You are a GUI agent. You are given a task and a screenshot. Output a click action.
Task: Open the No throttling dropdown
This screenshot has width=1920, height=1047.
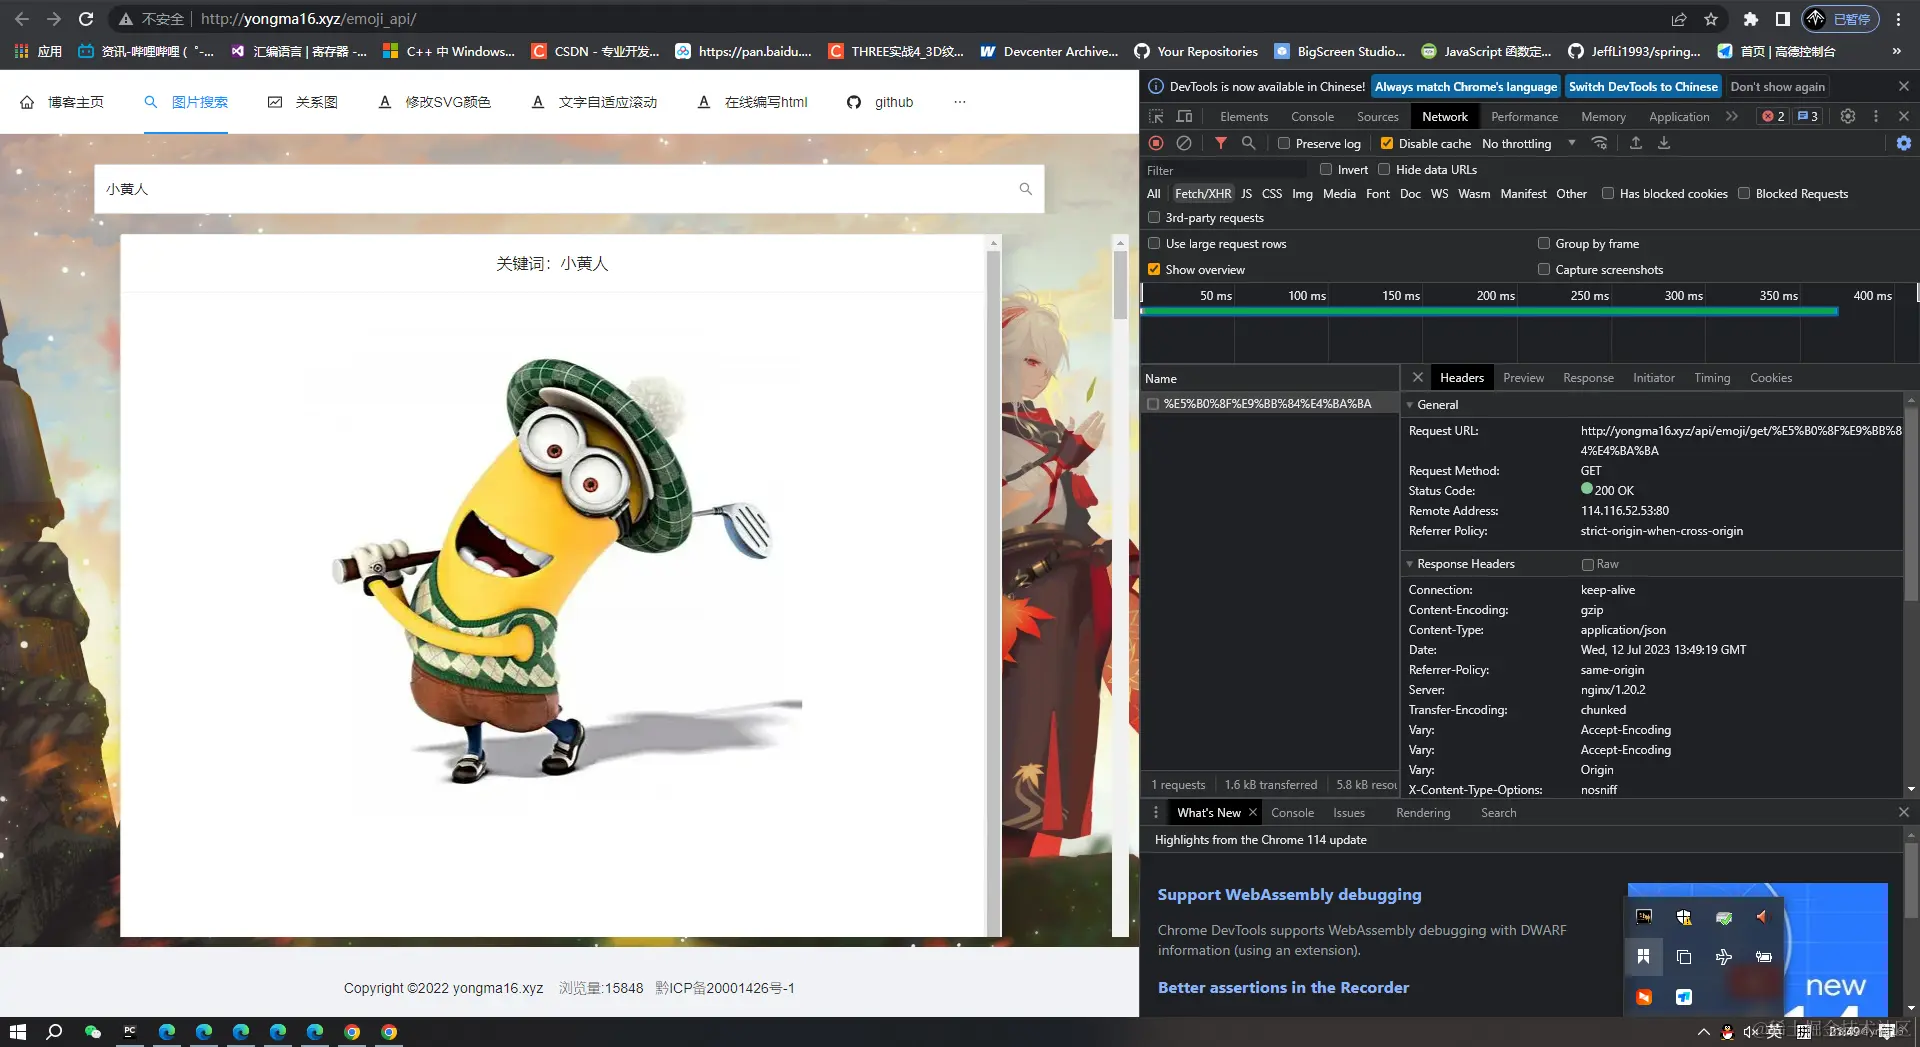pos(1529,144)
